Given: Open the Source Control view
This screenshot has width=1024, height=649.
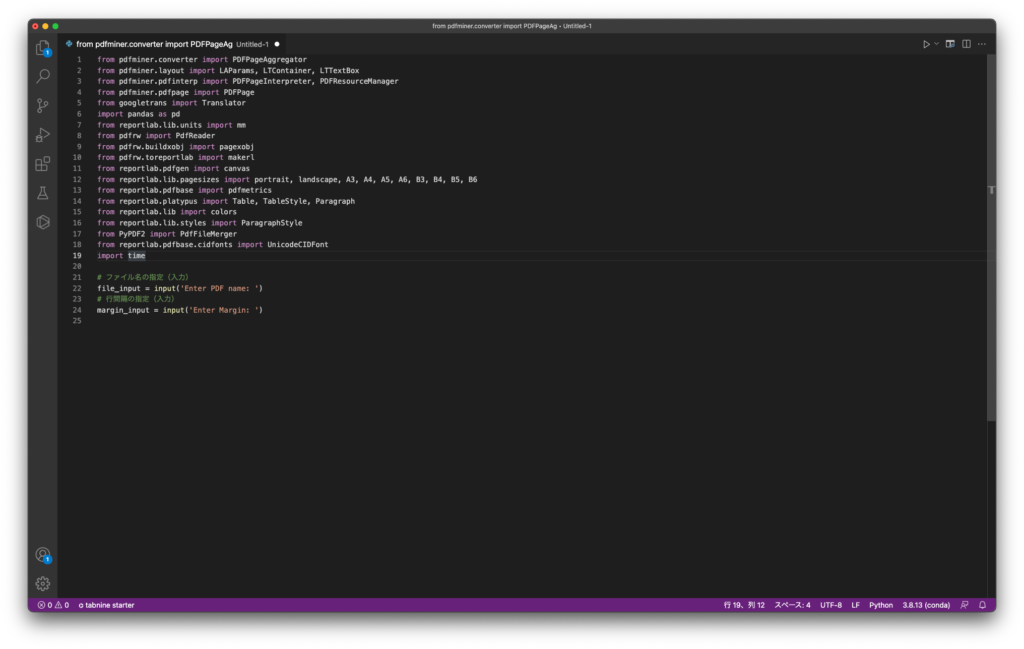Looking at the screenshot, I should [x=43, y=105].
